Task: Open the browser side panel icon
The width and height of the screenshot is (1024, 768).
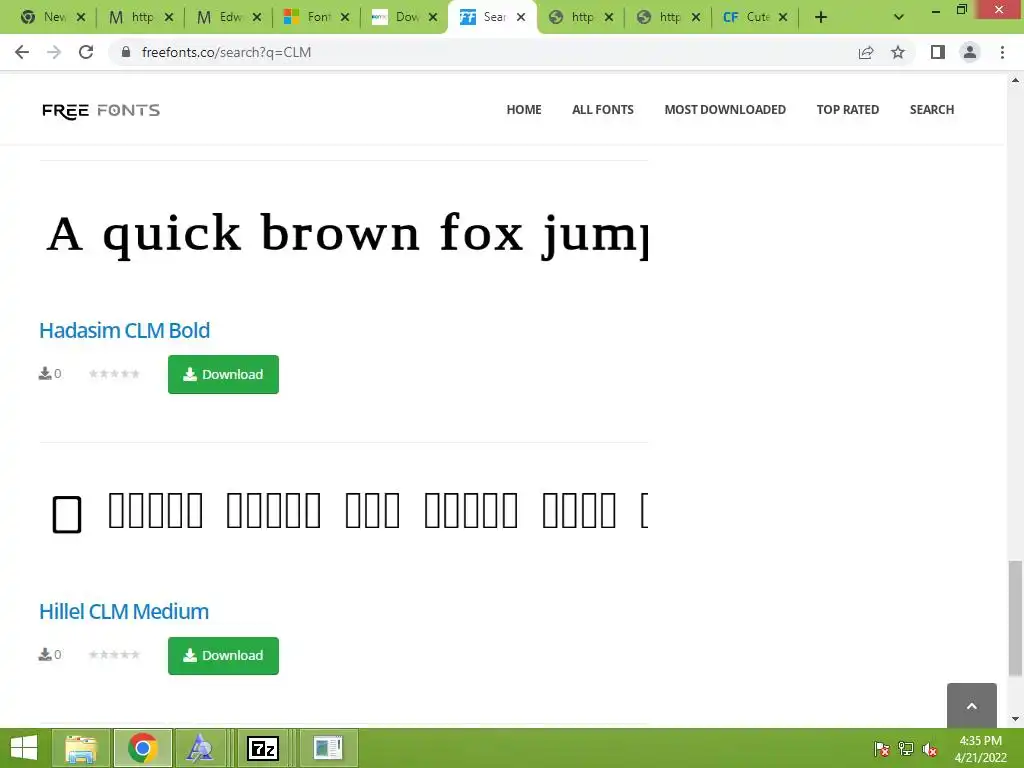Action: [x=938, y=52]
